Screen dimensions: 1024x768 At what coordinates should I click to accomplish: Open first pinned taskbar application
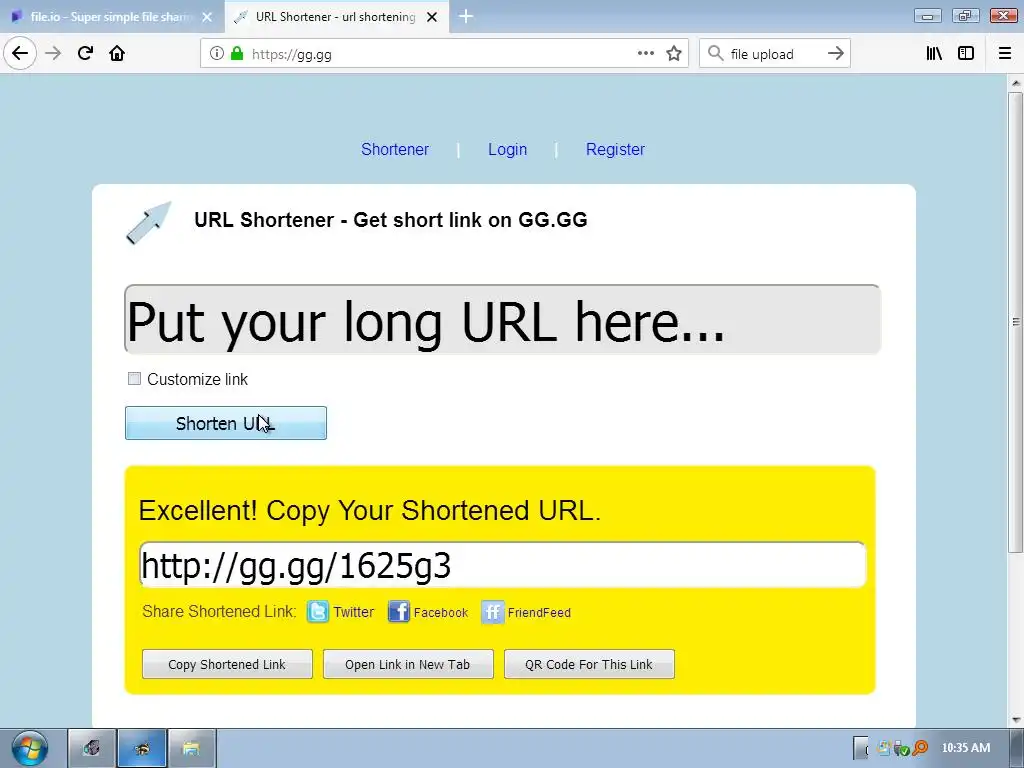91,748
